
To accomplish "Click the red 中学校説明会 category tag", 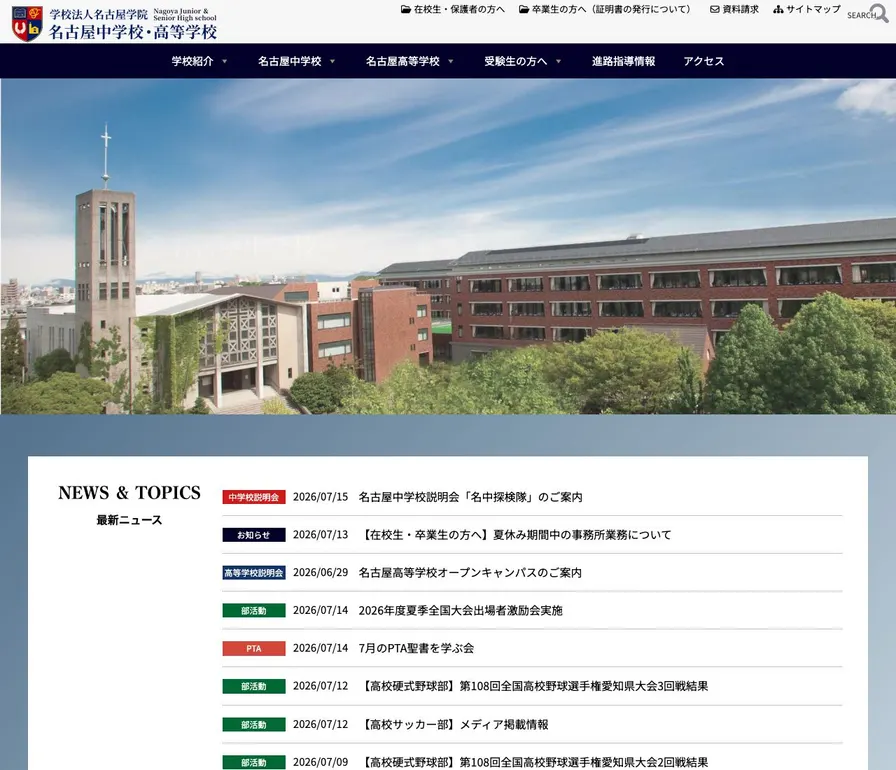I will (x=254, y=497).
